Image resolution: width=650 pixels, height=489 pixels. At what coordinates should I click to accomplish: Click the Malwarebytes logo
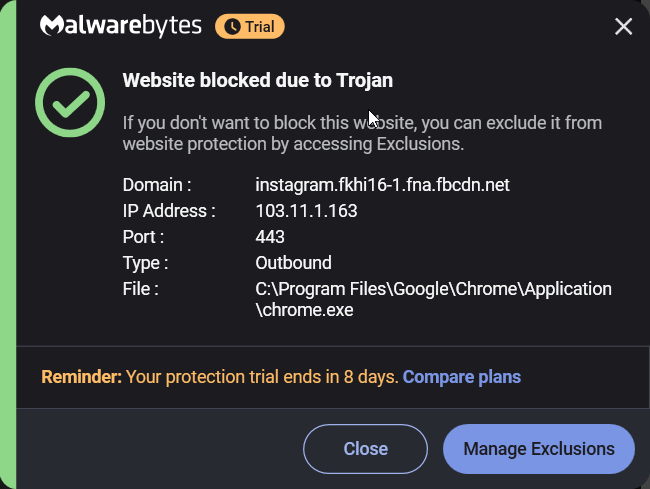[x=121, y=26]
